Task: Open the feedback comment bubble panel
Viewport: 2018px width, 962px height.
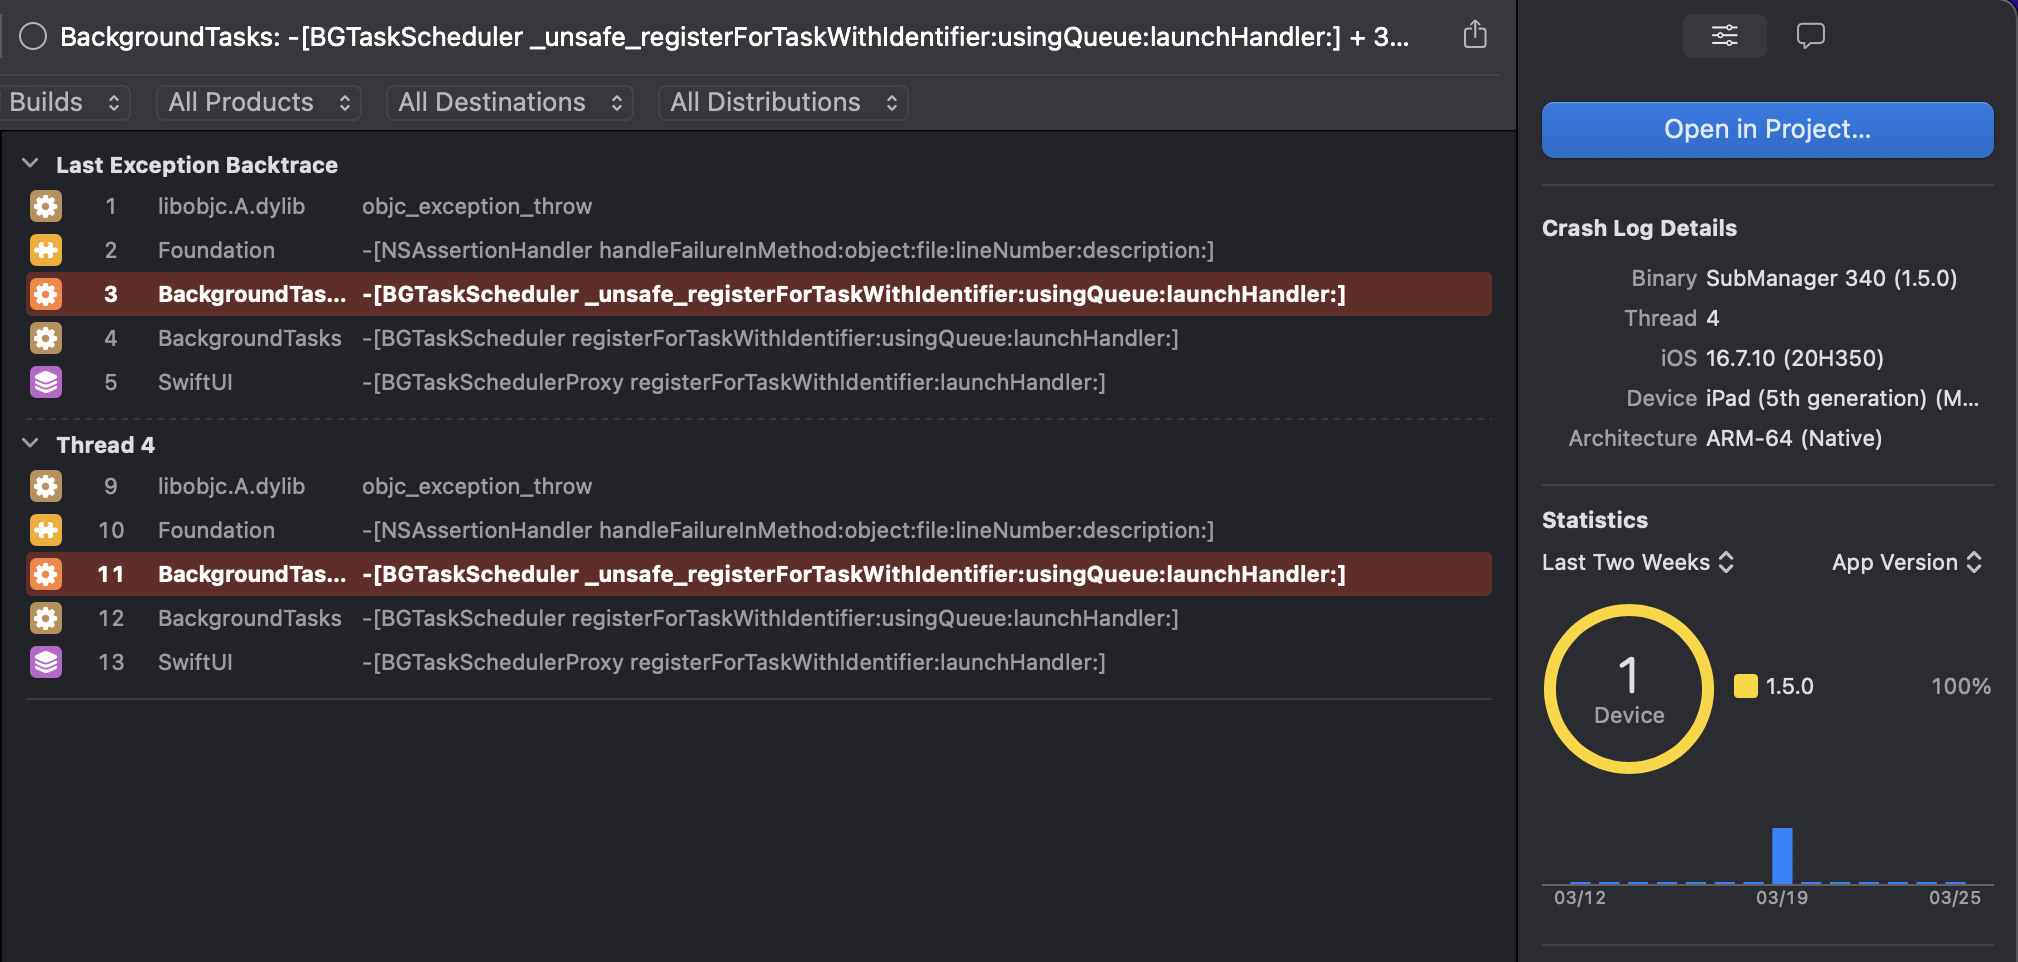Action: click(x=1810, y=36)
